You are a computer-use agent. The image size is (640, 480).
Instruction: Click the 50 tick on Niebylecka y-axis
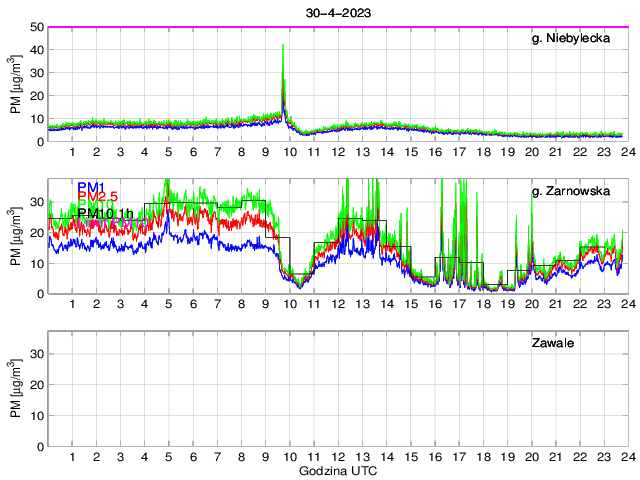35,27
